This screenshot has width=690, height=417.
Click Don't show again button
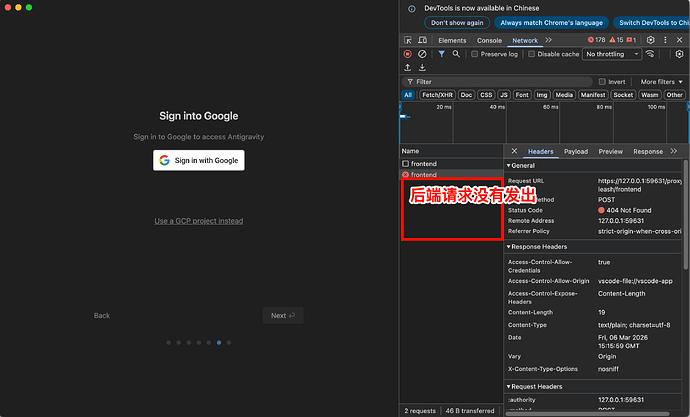457,23
